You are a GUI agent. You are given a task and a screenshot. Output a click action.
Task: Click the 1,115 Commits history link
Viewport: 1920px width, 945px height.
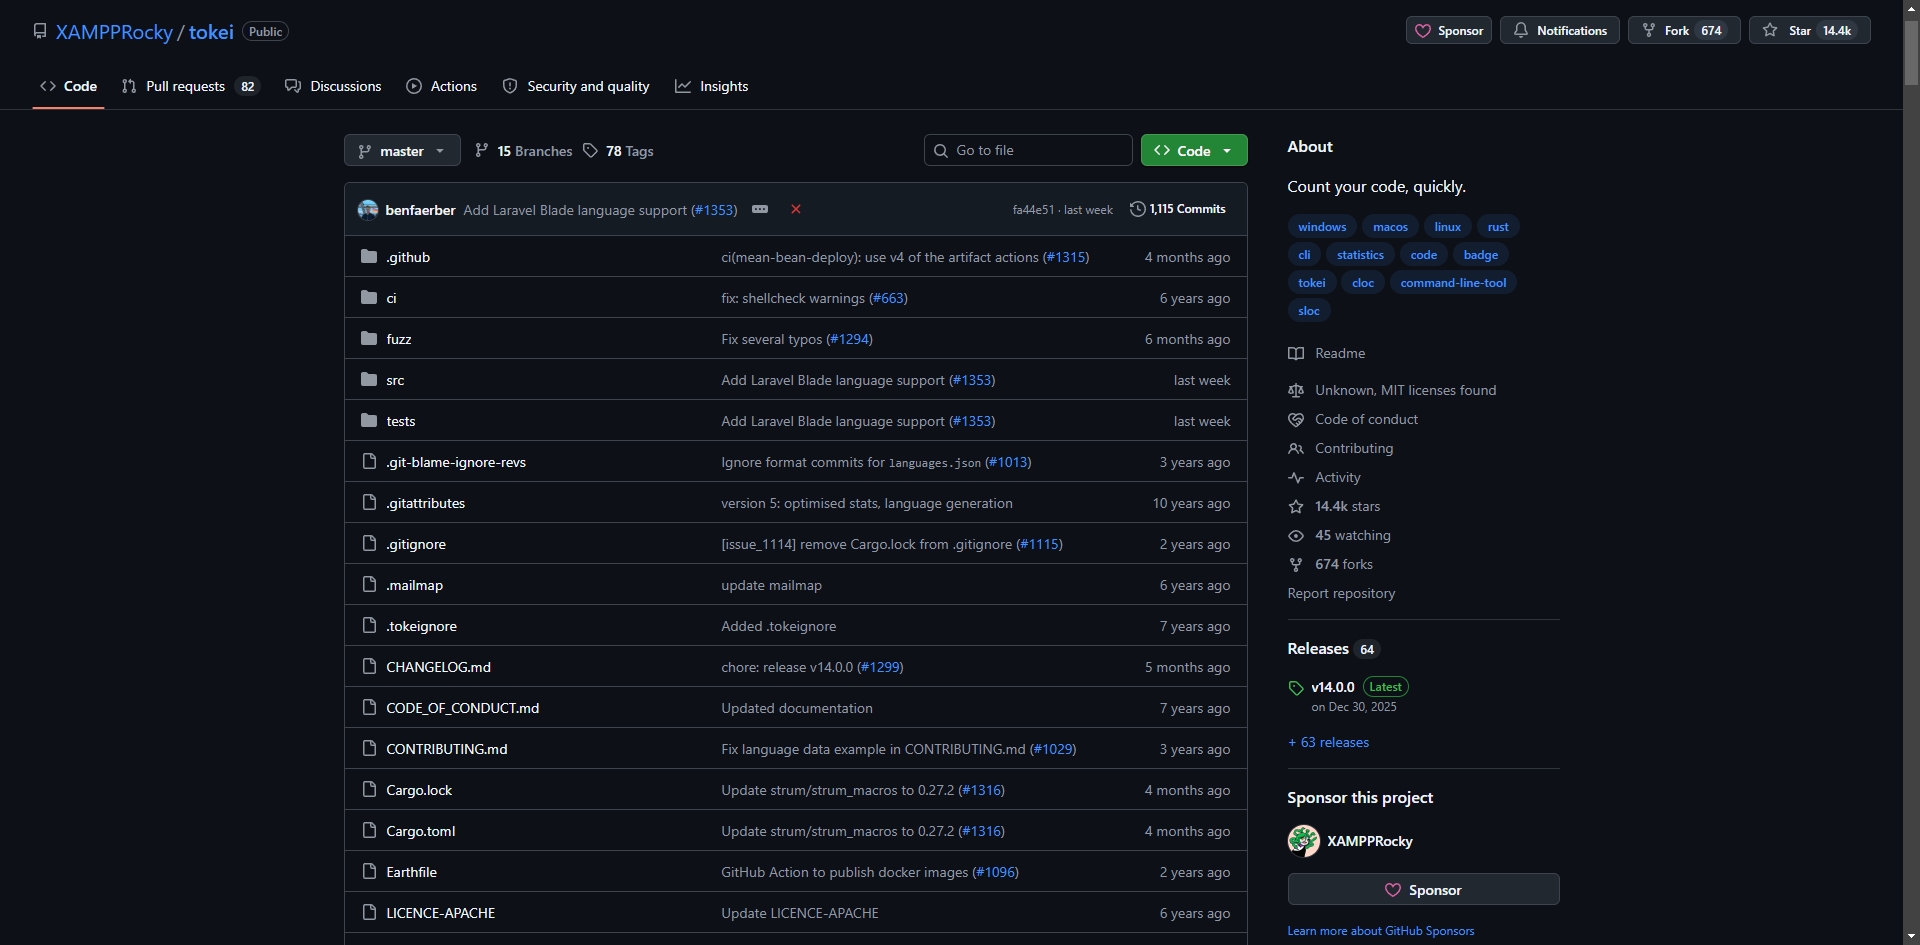click(1178, 209)
